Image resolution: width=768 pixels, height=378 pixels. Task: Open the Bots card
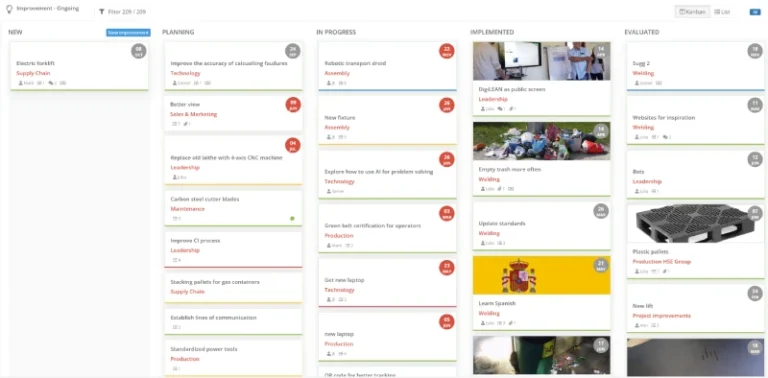638,172
